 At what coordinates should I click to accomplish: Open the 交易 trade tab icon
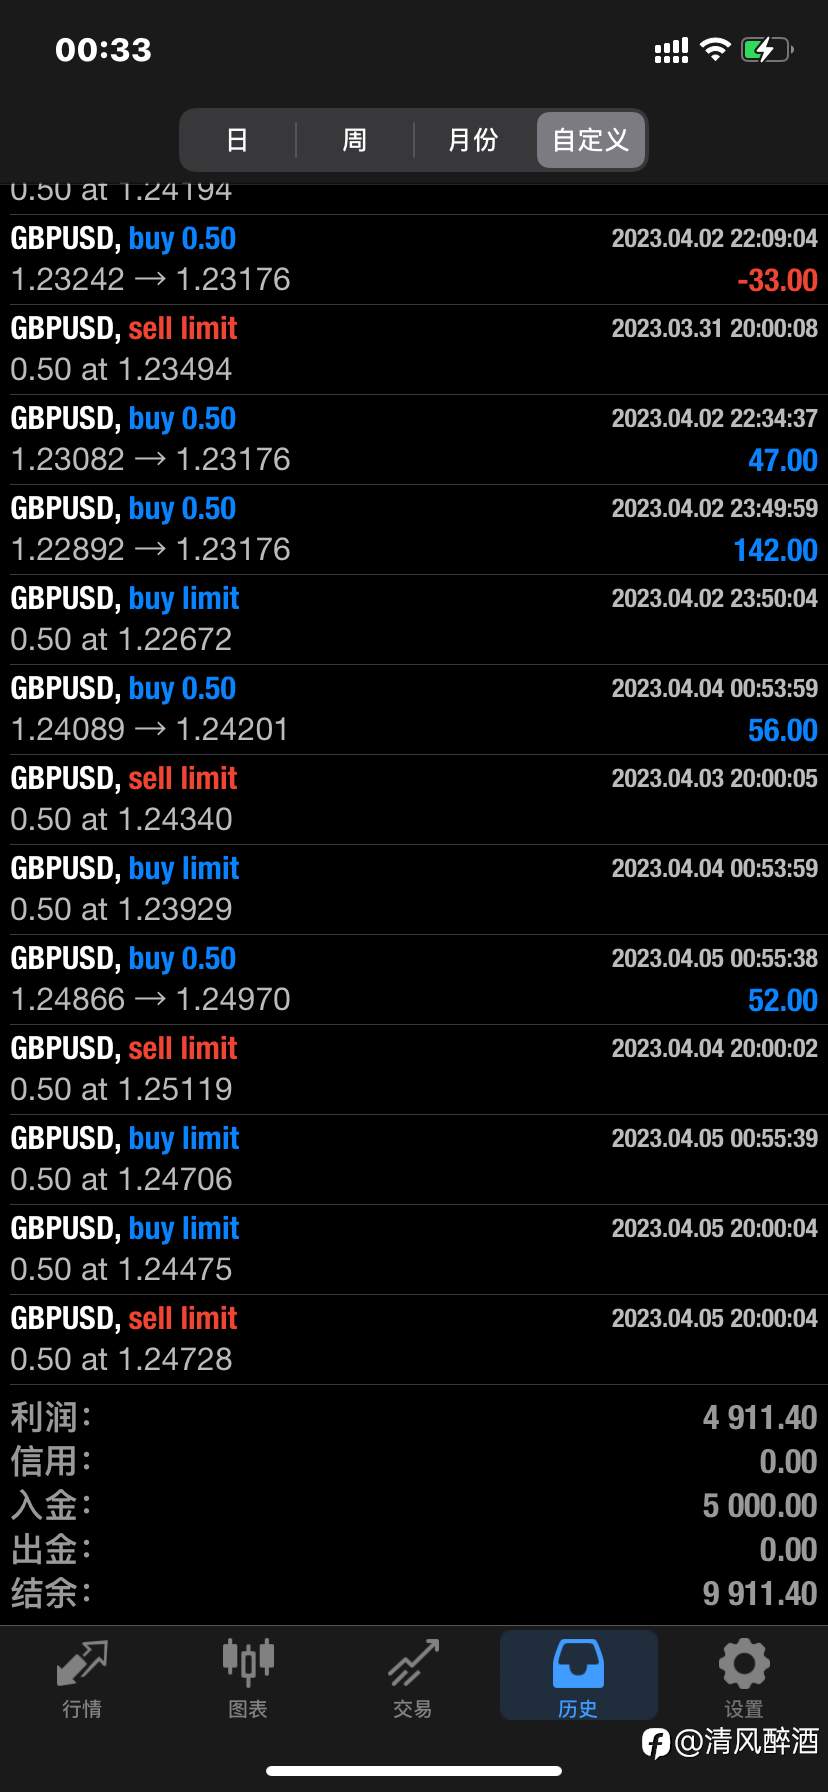pyautogui.click(x=413, y=1662)
